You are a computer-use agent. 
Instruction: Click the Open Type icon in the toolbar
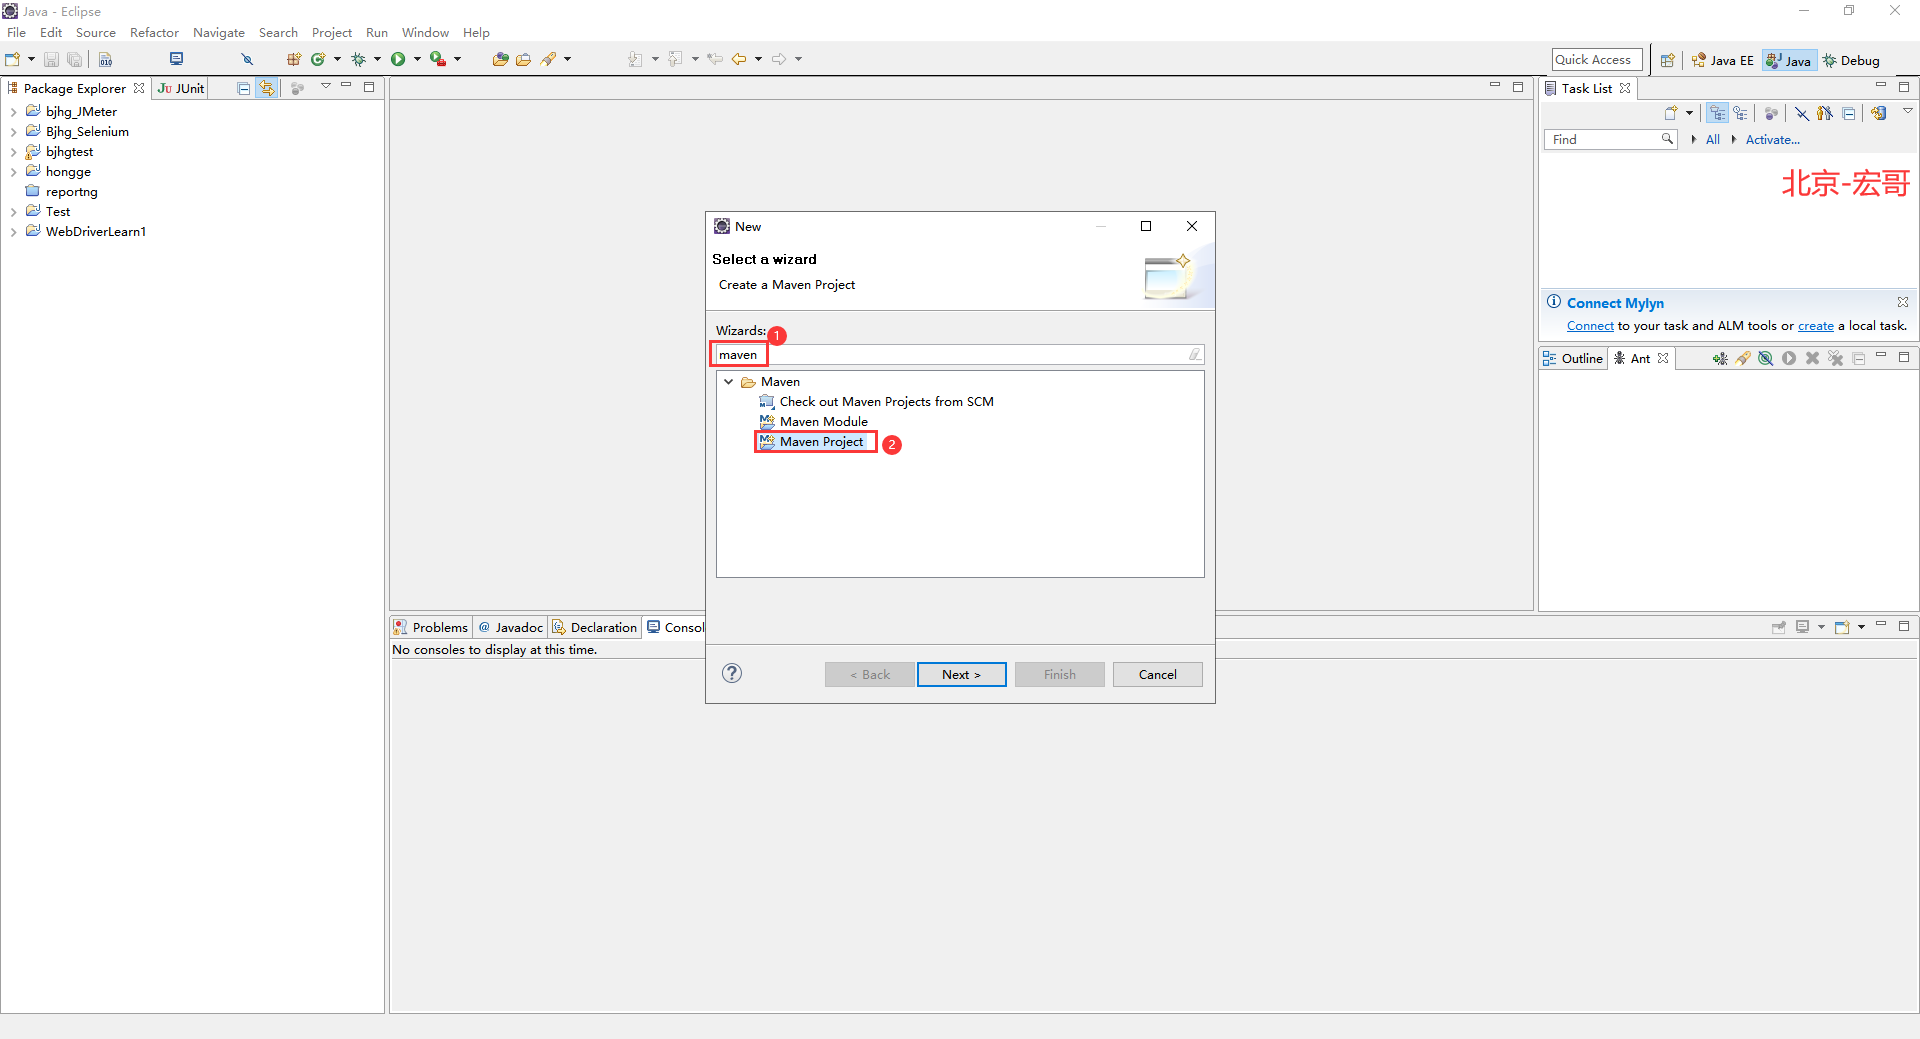coord(500,59)
